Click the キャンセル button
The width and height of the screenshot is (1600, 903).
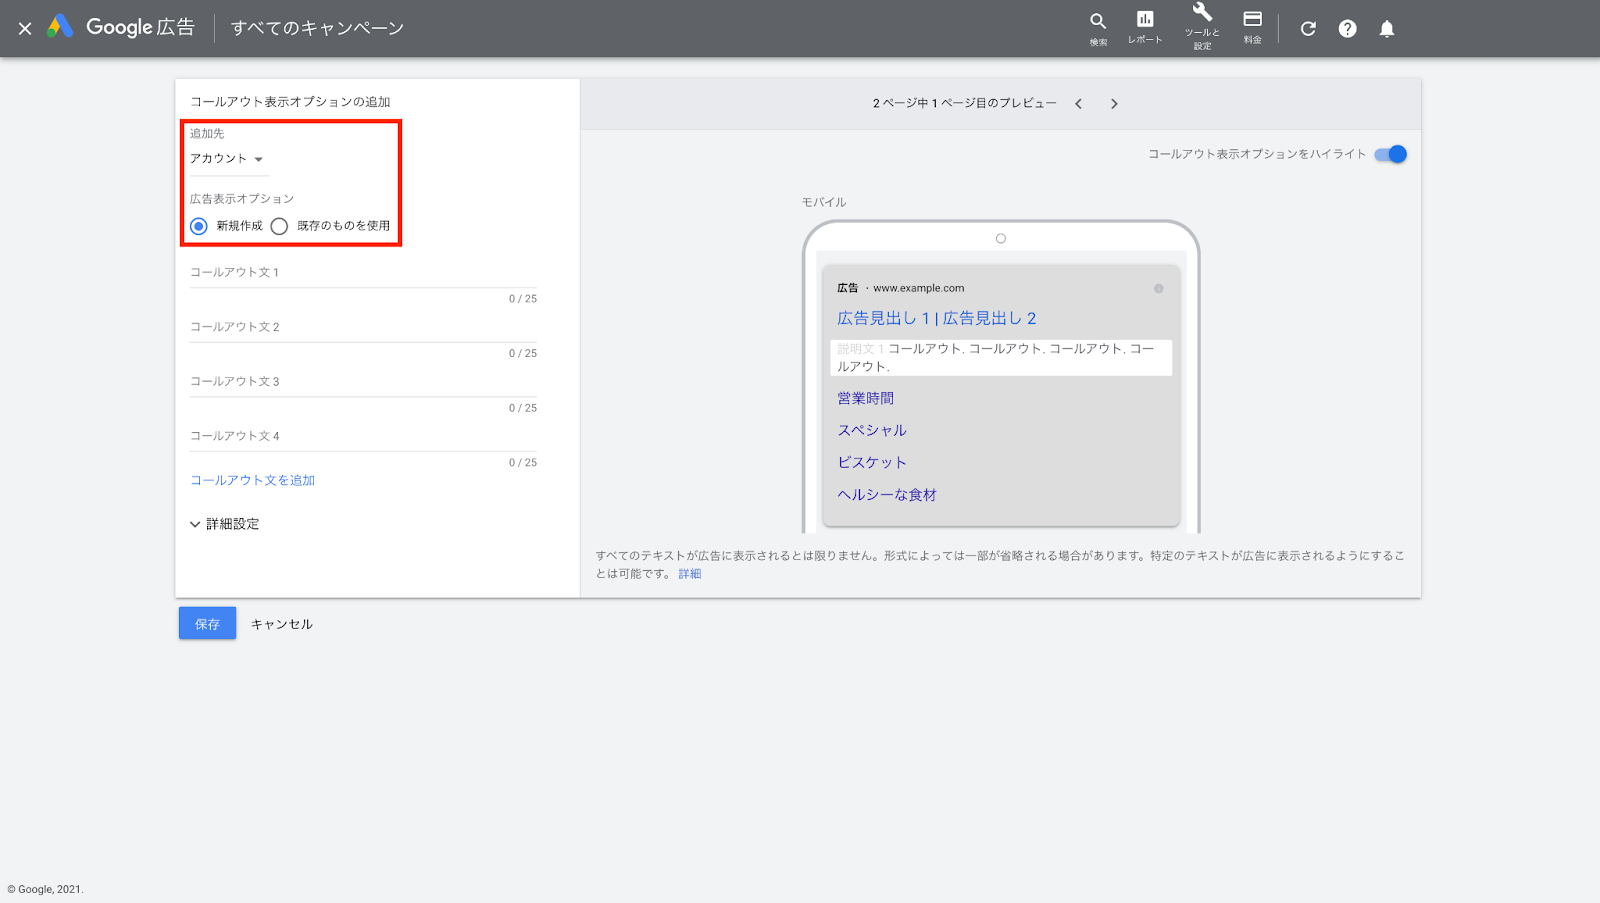tap(281, 624)
